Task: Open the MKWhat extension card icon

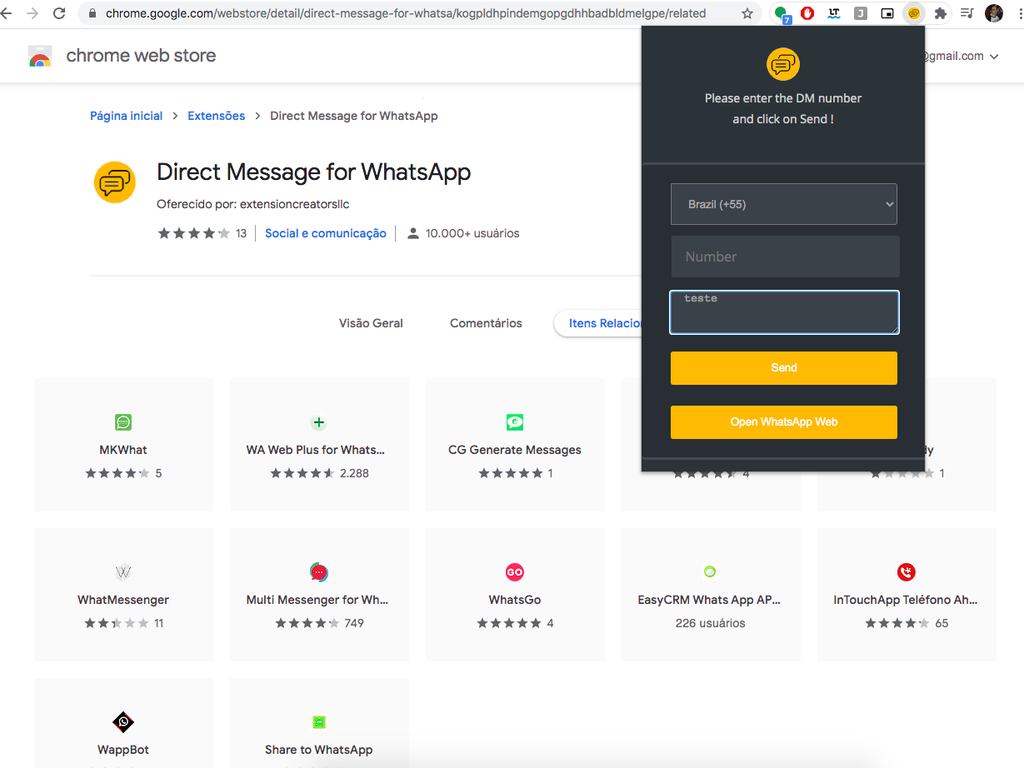Action: 123,423
